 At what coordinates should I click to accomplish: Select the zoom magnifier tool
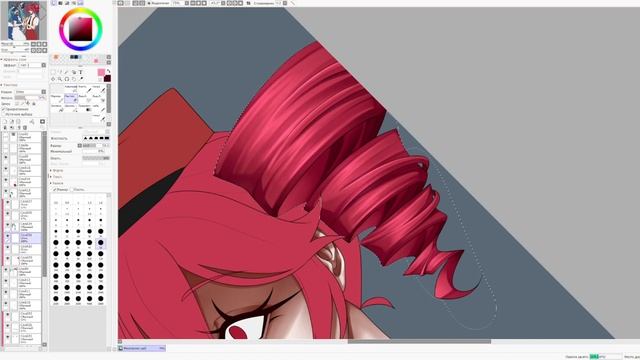click(60, 79)
